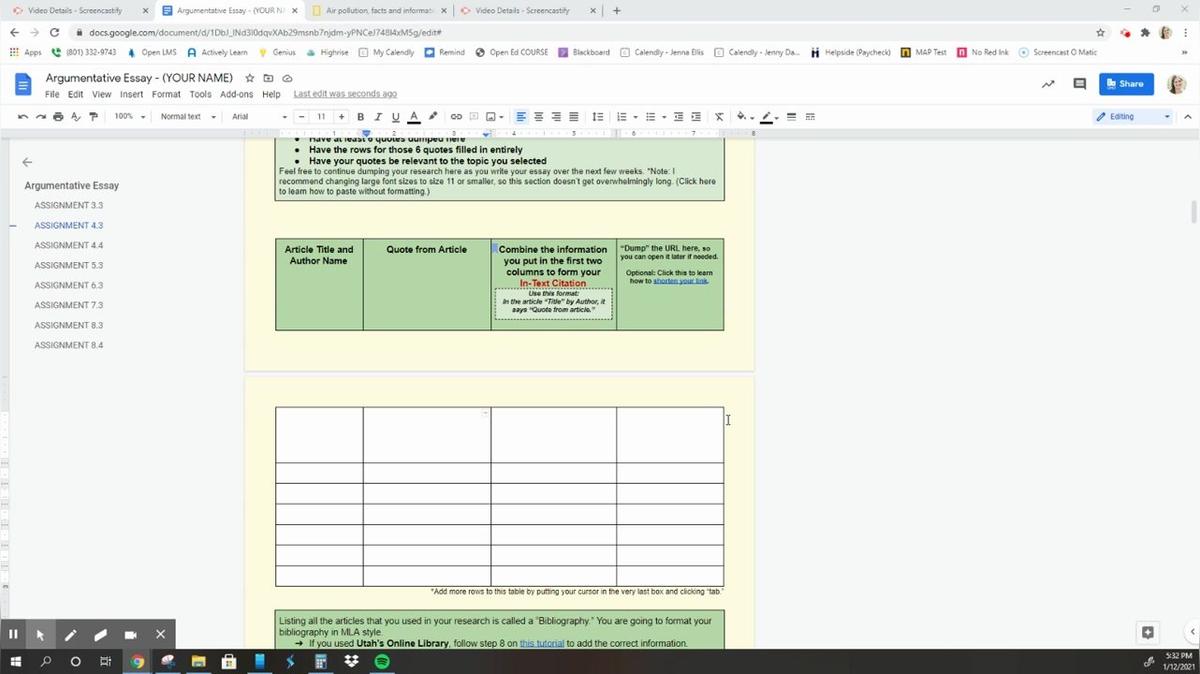Viewport: 1200px width, 674px height.
Task: Click the clear formatting icon
Action: [x=718, y=117]
